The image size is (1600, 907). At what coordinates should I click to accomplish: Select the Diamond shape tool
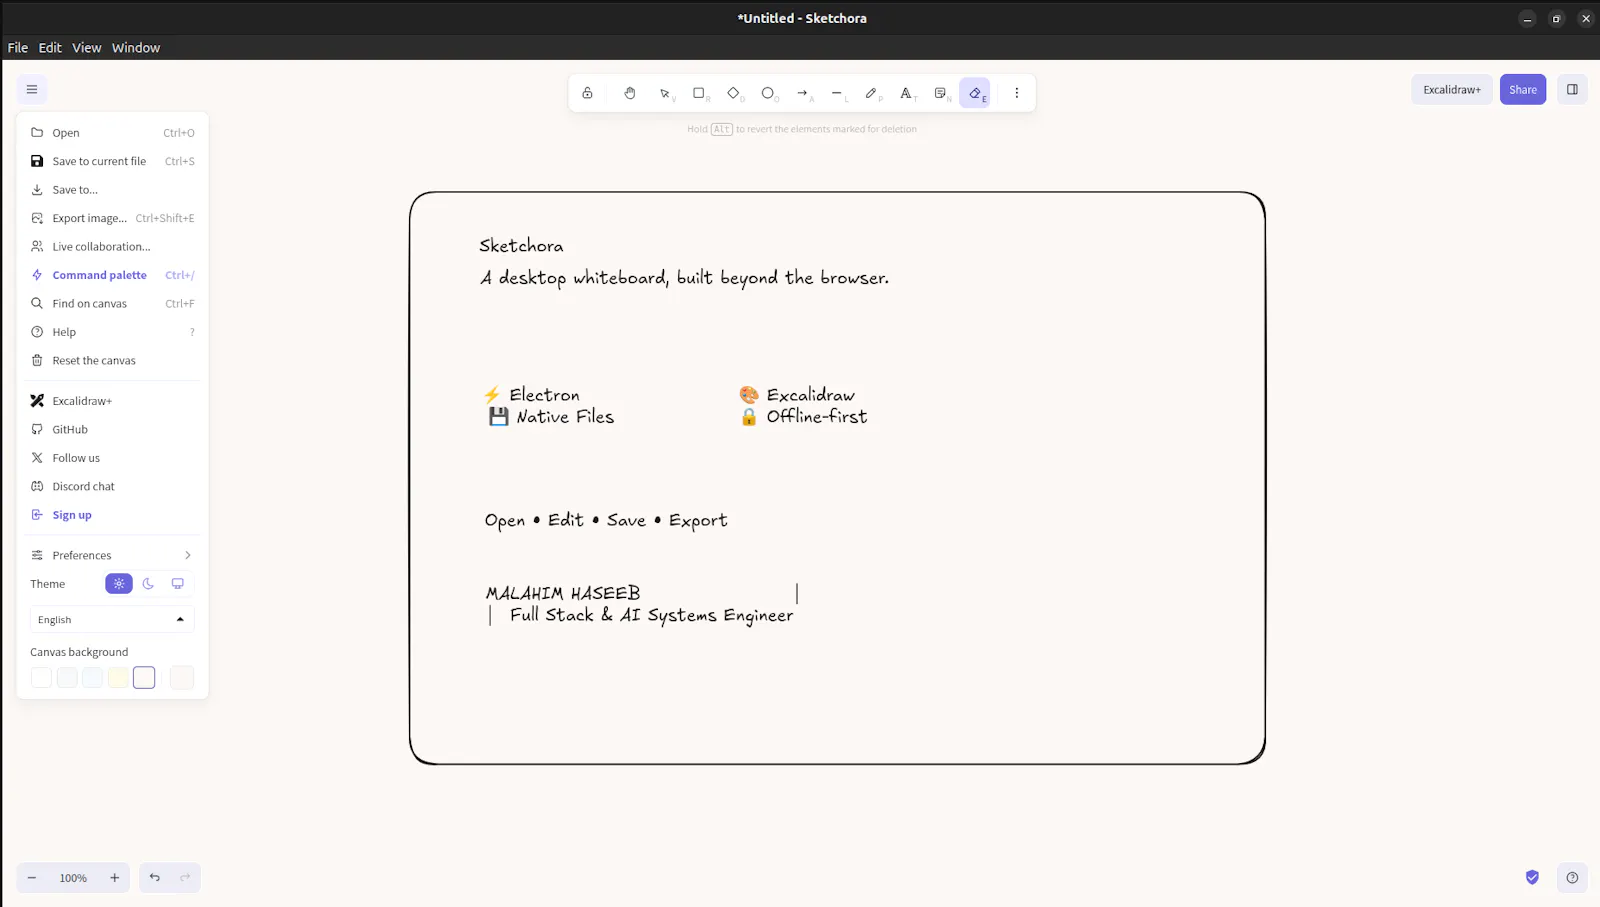(734, 93)
